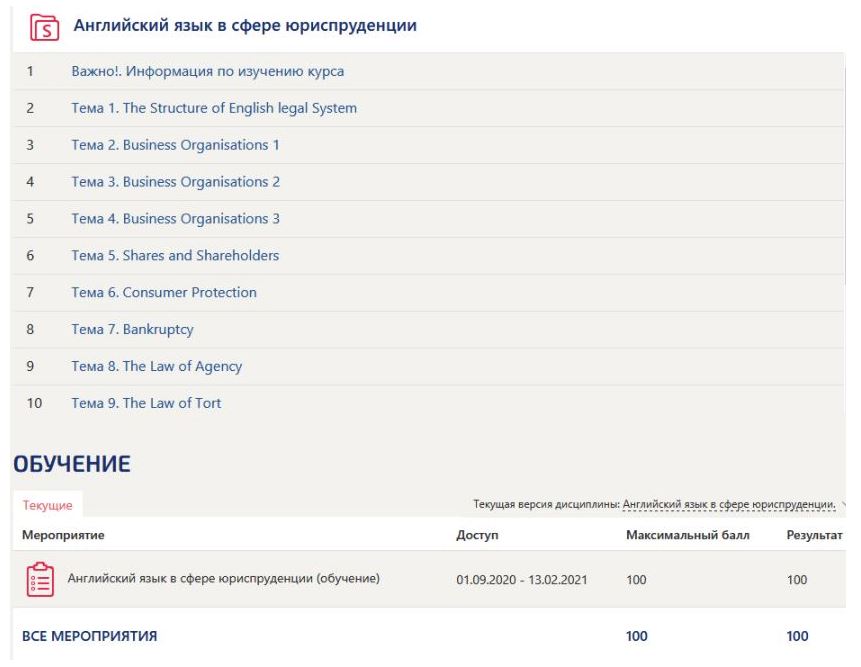Open Тема 1. The Structure of English legal System
861x667 pixels.
(x=214, y=108)
